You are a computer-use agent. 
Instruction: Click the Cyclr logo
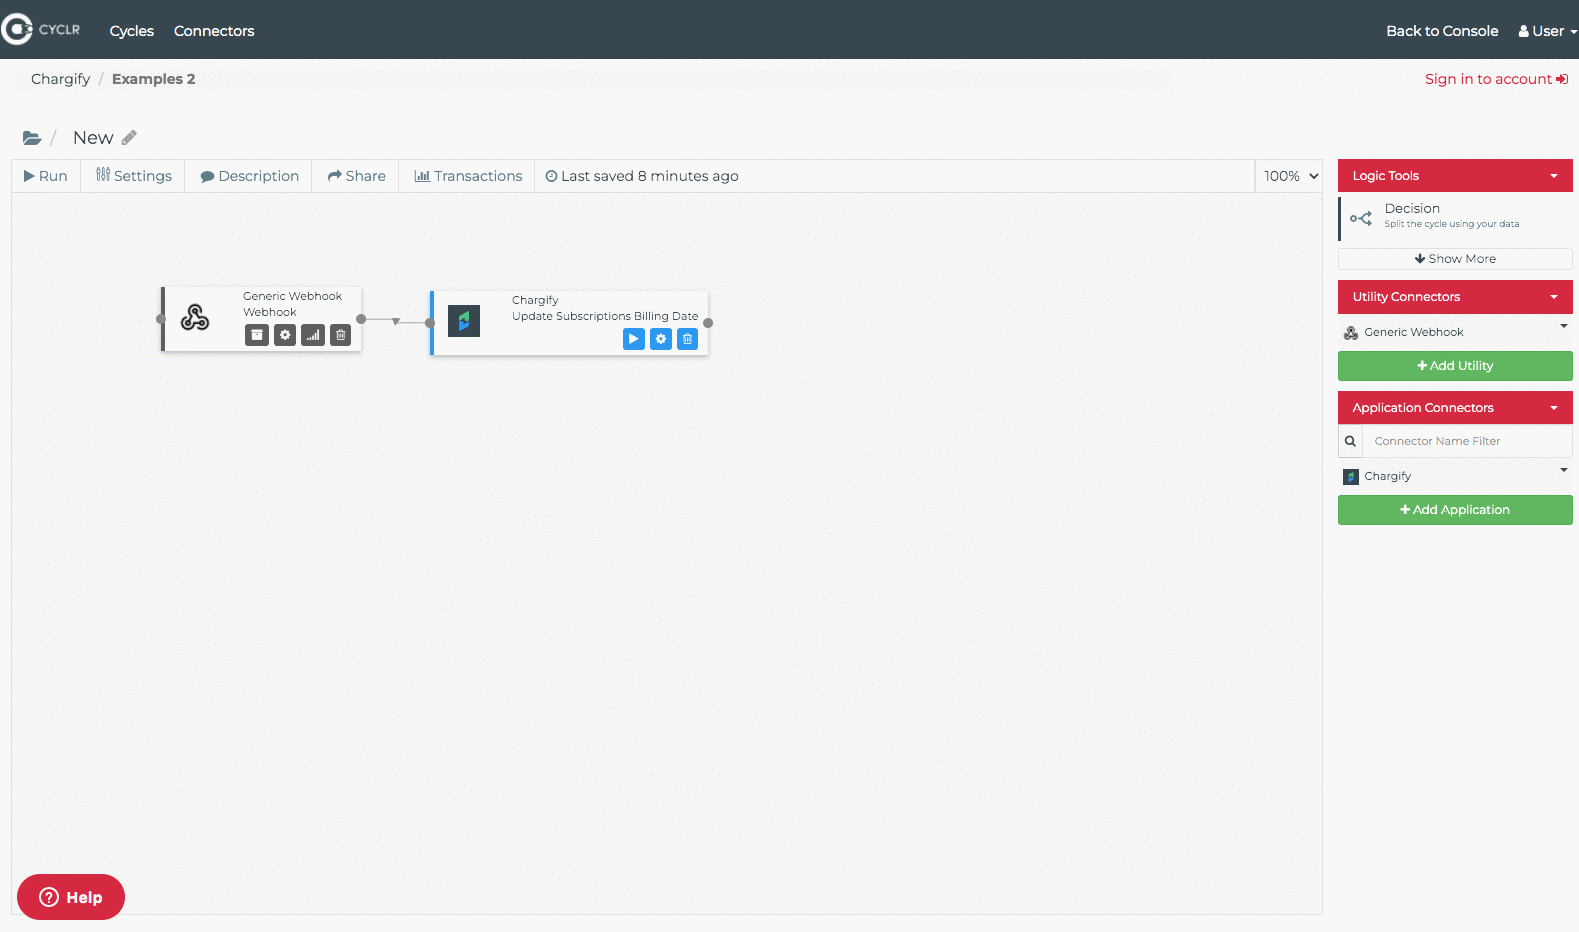pos(41,30)
